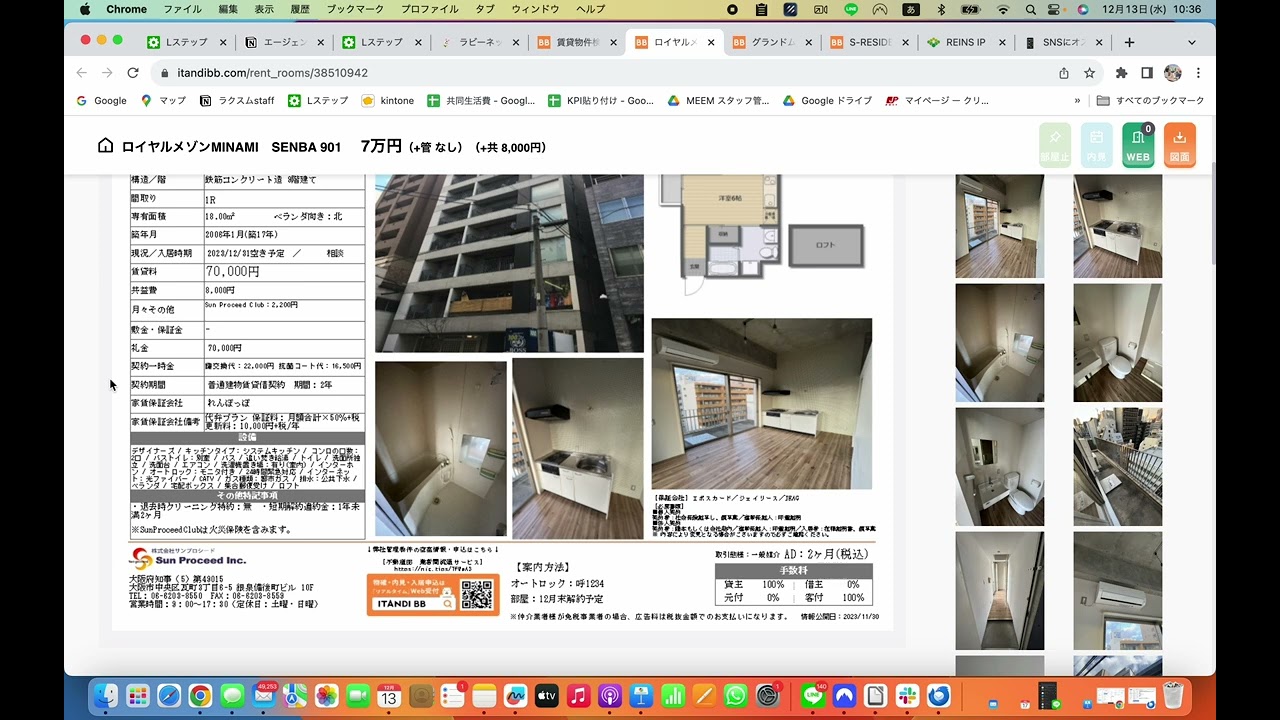View the room interior thumbnail at top of gallery

999,226
